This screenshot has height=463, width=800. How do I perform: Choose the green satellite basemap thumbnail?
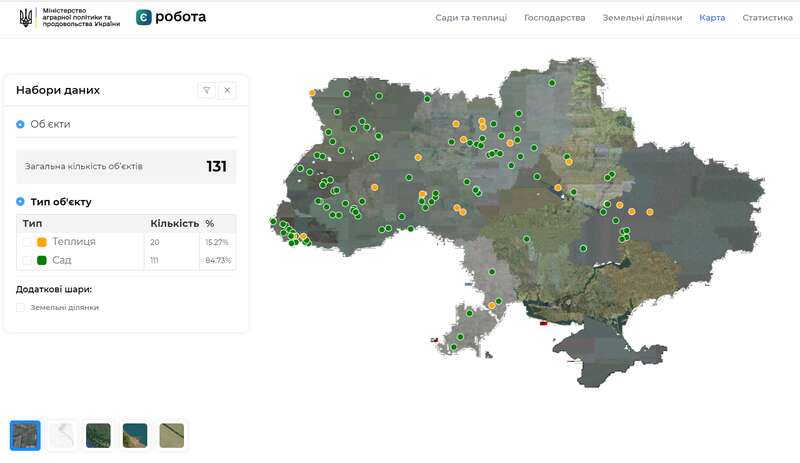pyautogui.click(x=98, y=435)
